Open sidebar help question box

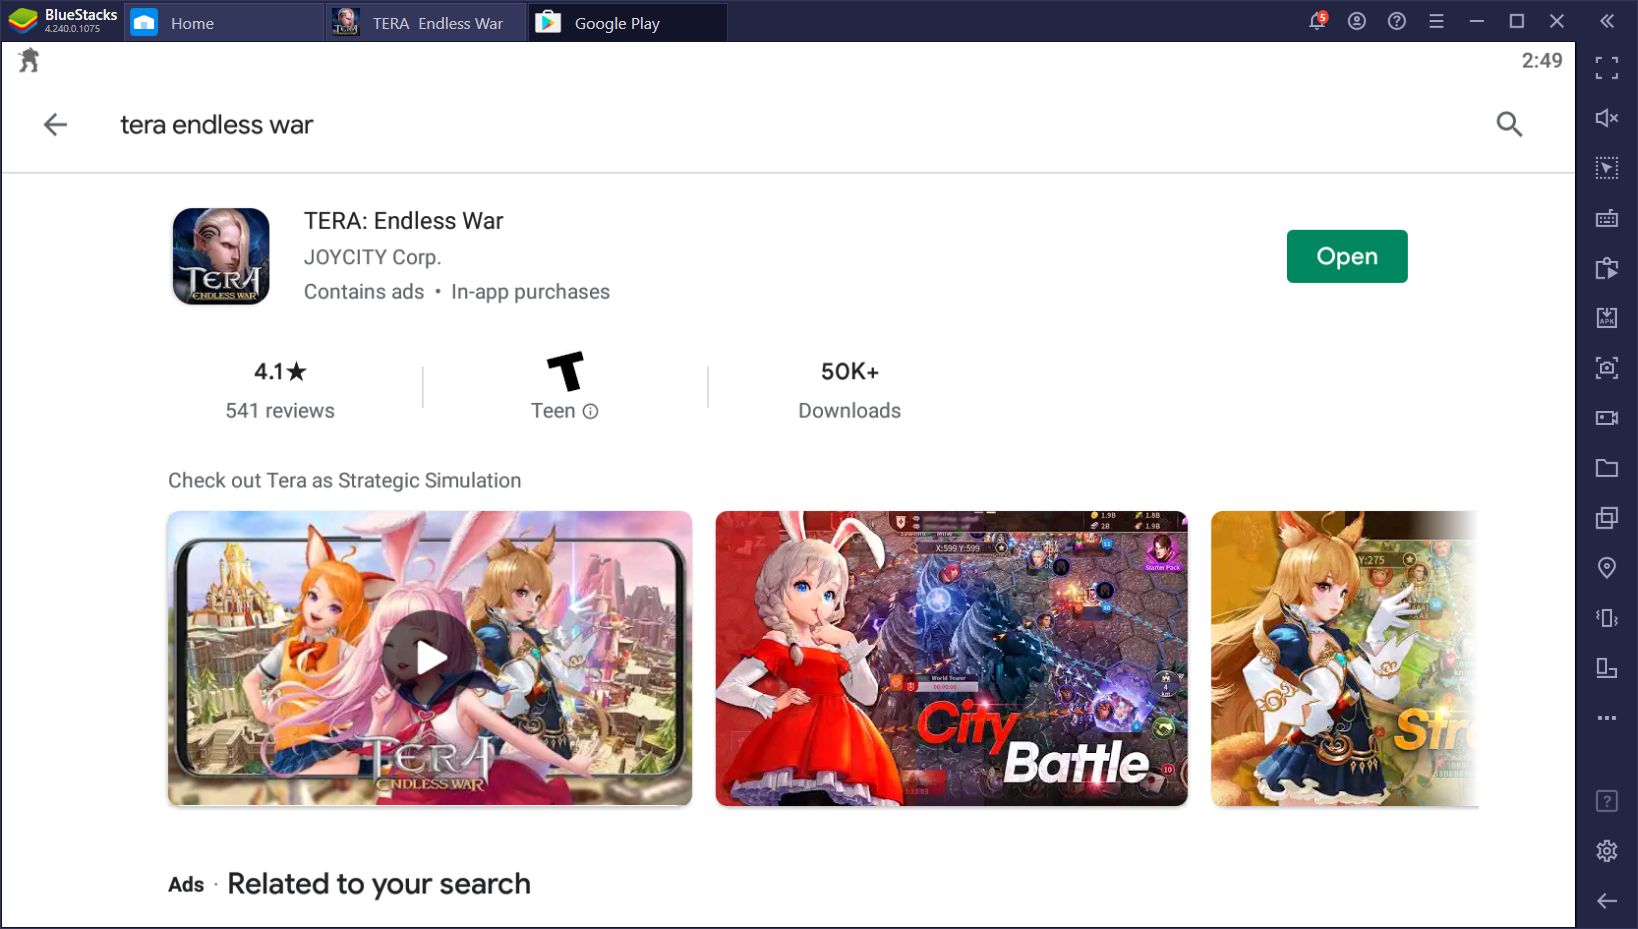(x=1607, y=801)
